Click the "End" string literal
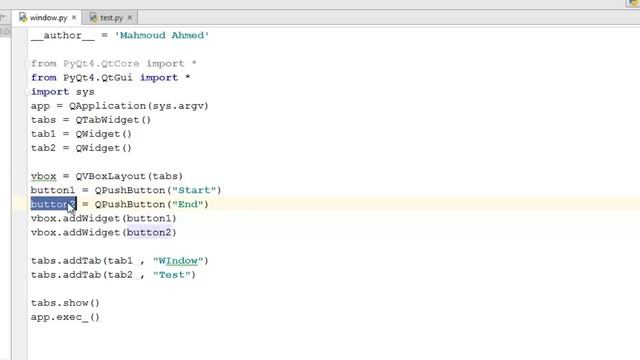640x360 pixels. [x=187, y=204]
